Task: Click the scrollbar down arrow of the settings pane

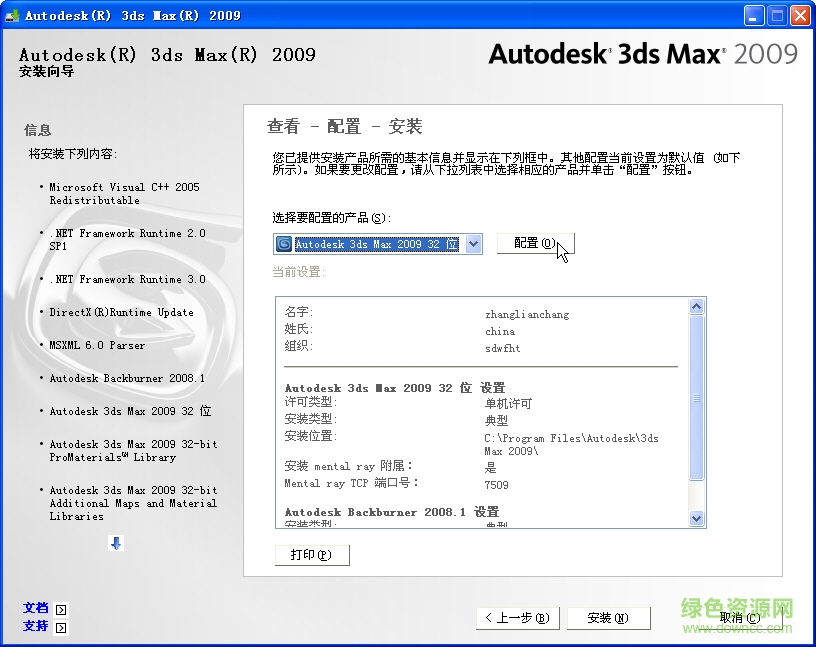Action: pos(697,518)
